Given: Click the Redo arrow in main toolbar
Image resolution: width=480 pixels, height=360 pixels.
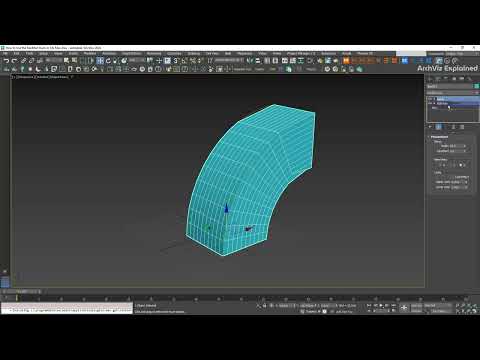Looking at the screenshot, I should (14, 61).
